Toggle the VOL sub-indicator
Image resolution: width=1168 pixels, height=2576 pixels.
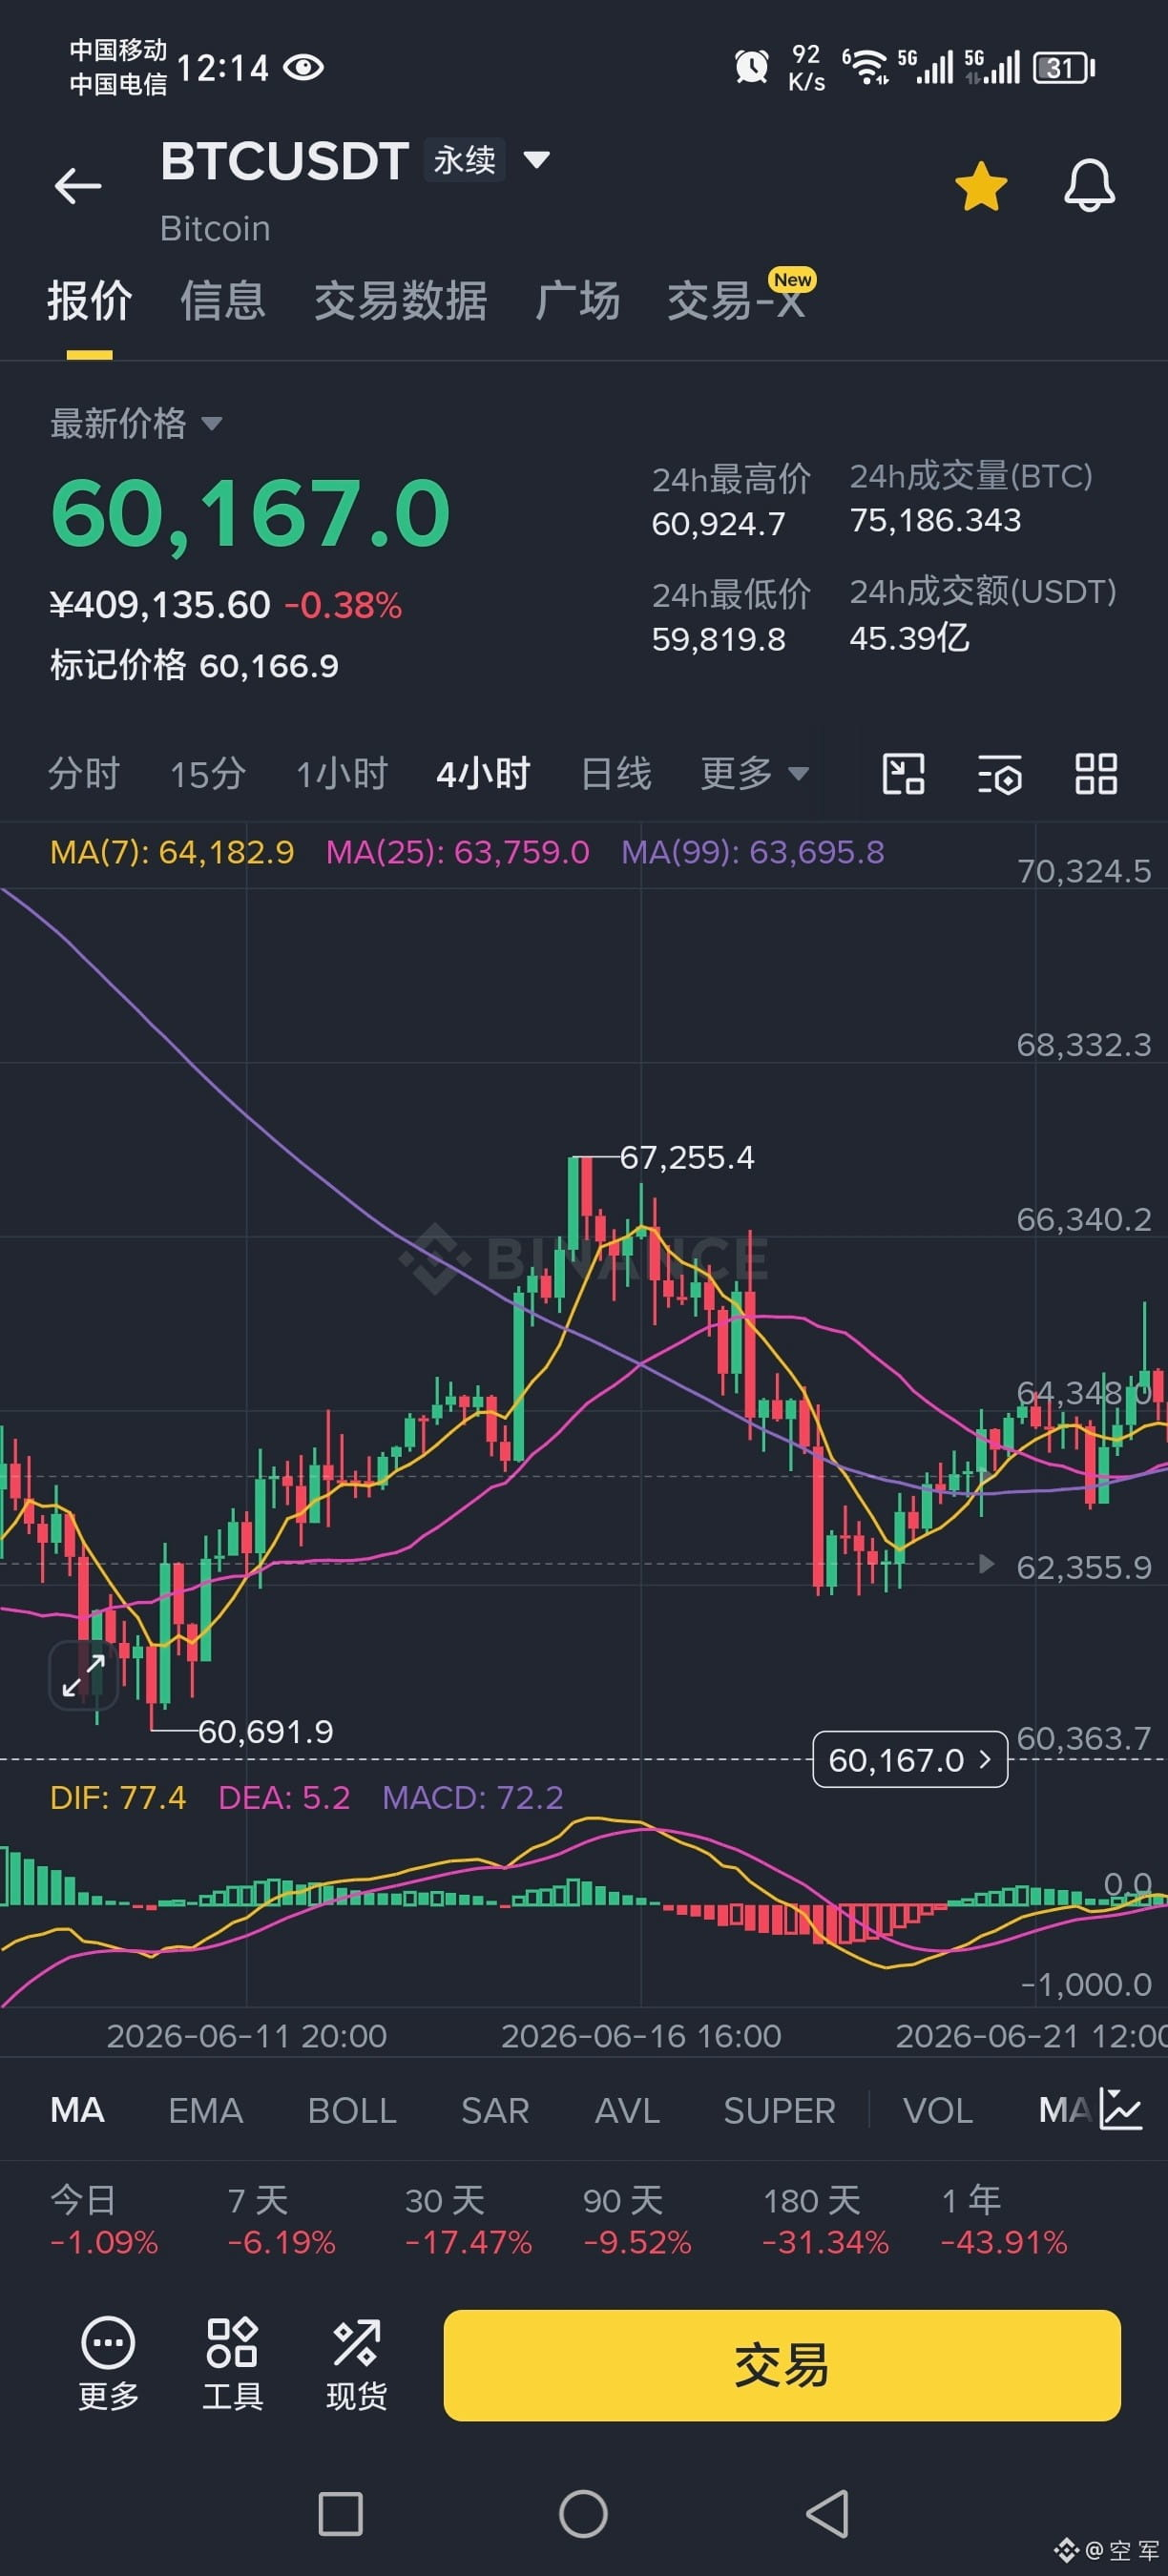coord(937,2110)
